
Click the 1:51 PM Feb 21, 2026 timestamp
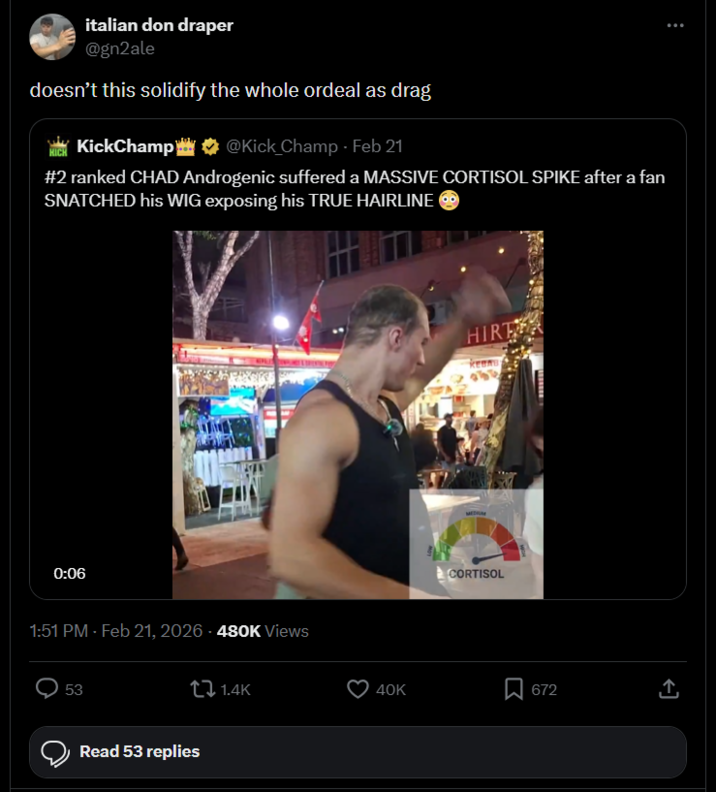pyautogui.click(x=115, y=631)
